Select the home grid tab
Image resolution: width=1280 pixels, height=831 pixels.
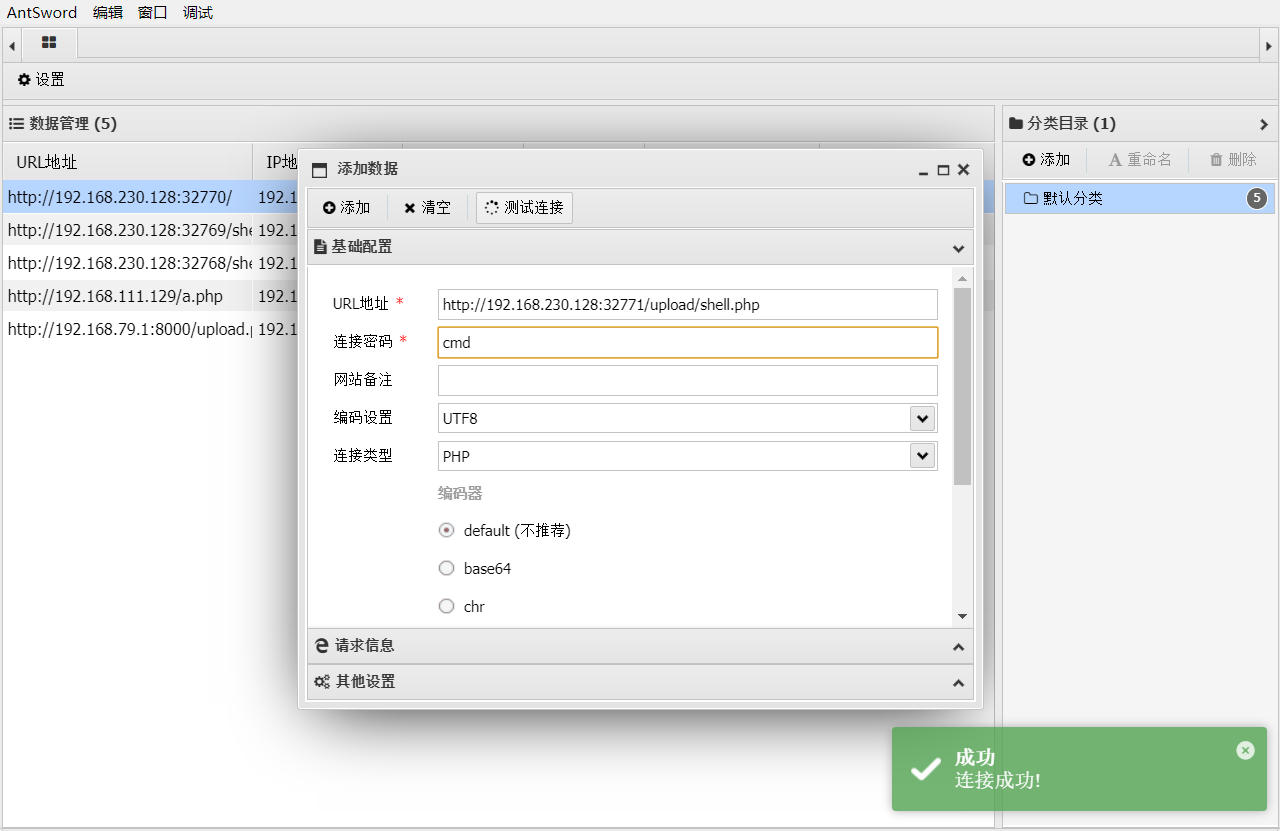[x=49, y=43]
